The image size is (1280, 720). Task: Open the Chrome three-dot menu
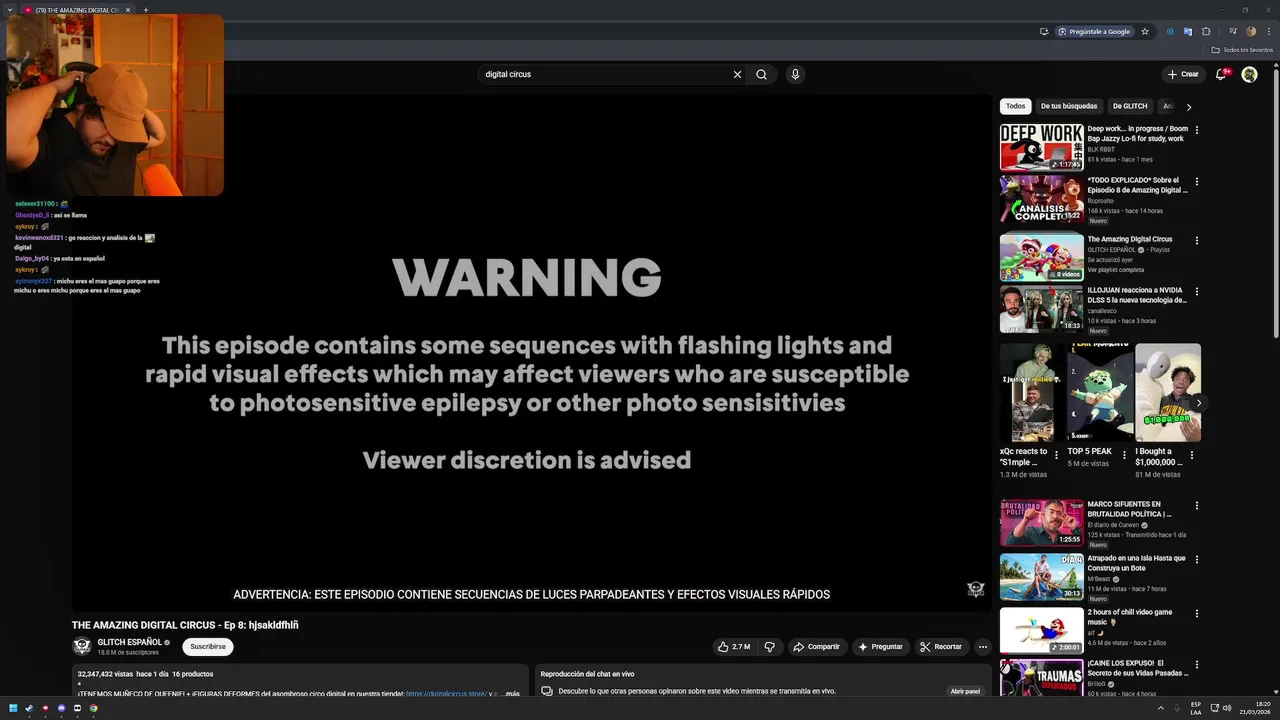(1268, 31)
